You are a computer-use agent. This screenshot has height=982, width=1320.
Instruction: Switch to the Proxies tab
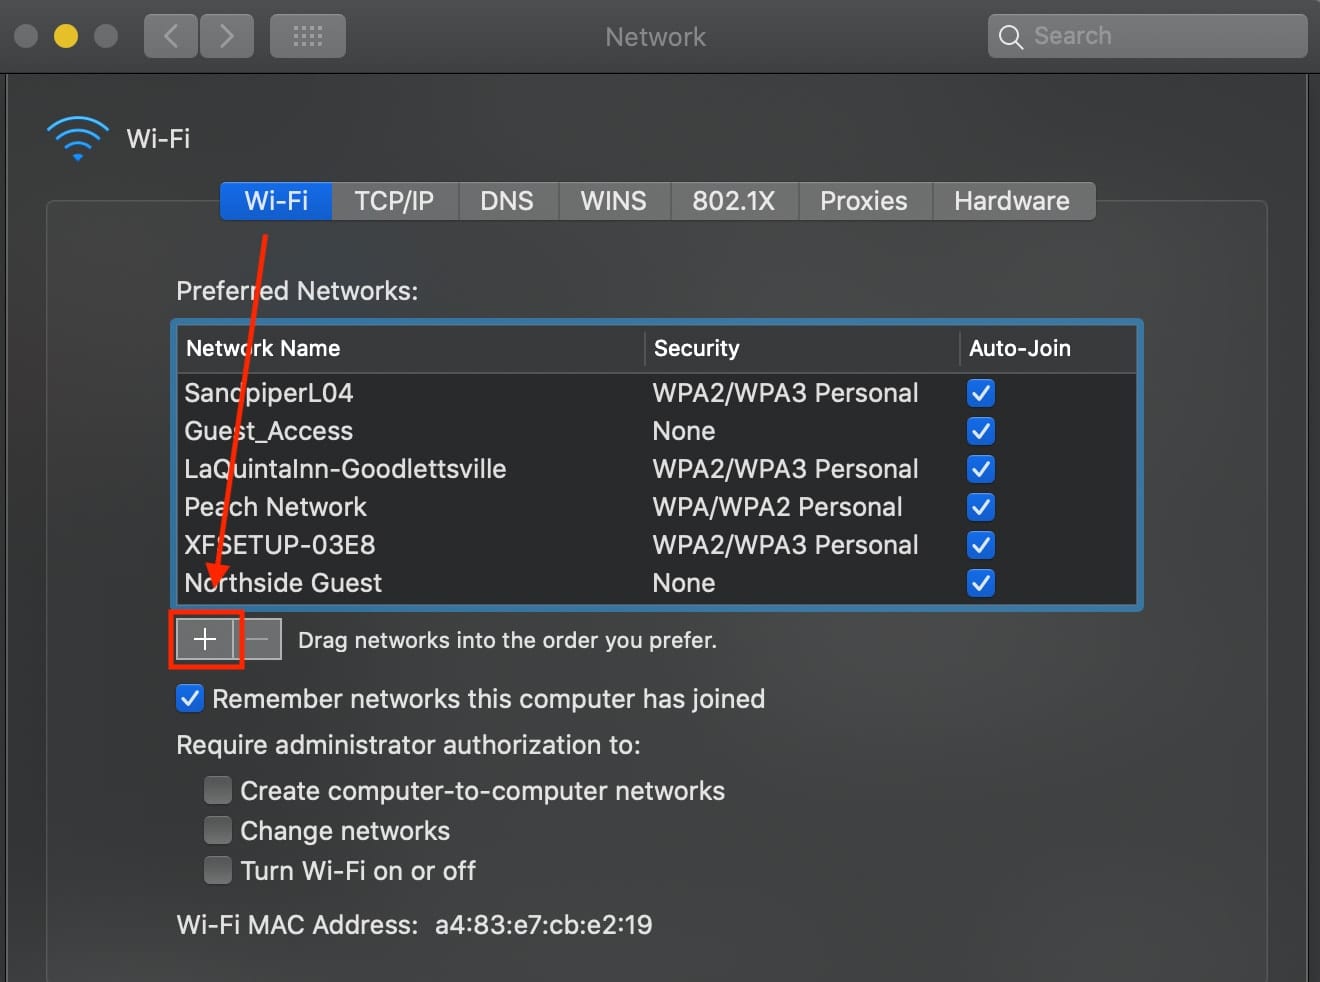point(863,201)
